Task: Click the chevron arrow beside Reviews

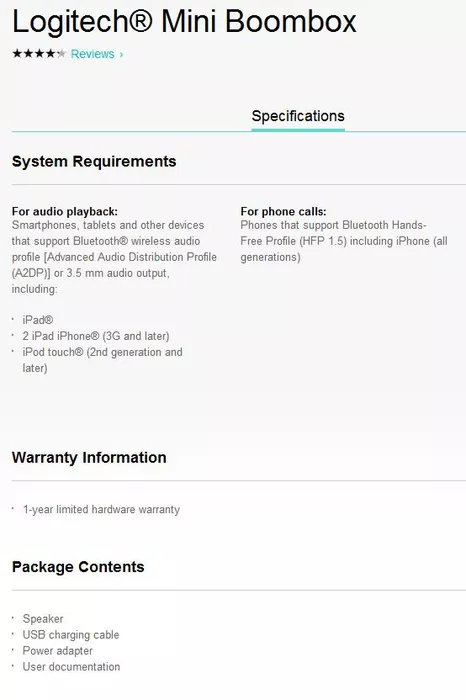Action: click(121, 54)
